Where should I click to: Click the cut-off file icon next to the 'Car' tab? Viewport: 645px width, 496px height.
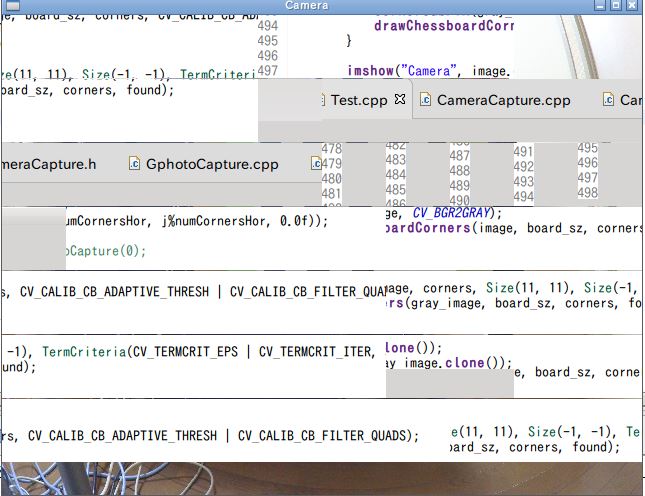click(x=608, y=100)
